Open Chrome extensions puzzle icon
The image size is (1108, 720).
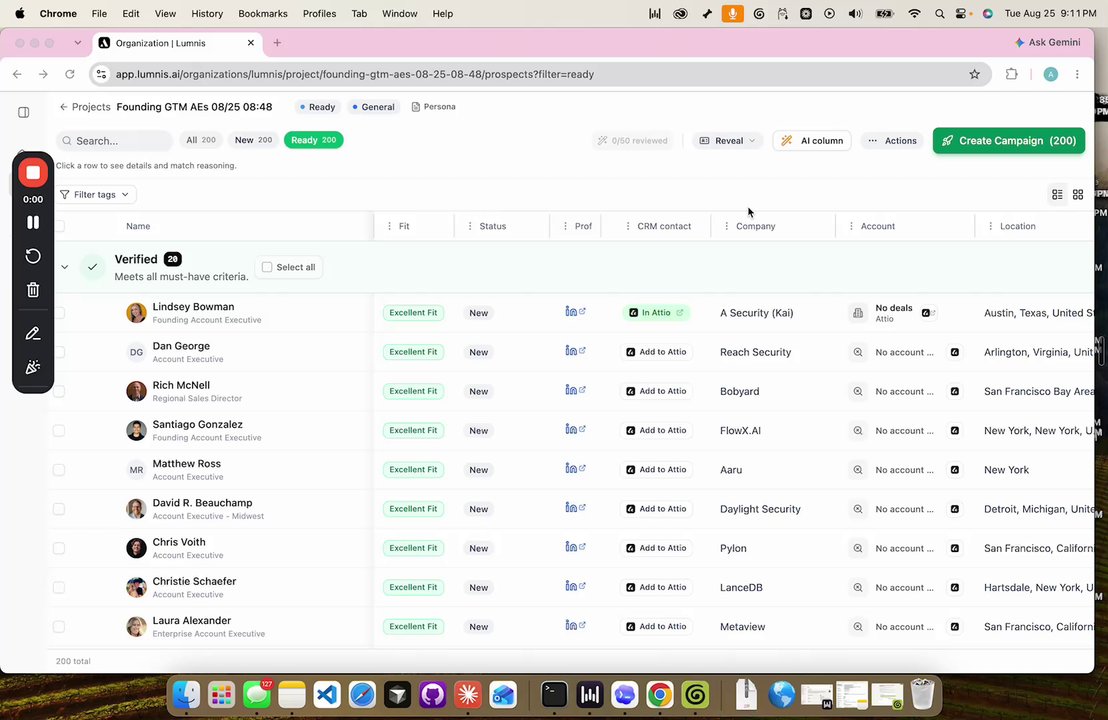coord(1011,74)
